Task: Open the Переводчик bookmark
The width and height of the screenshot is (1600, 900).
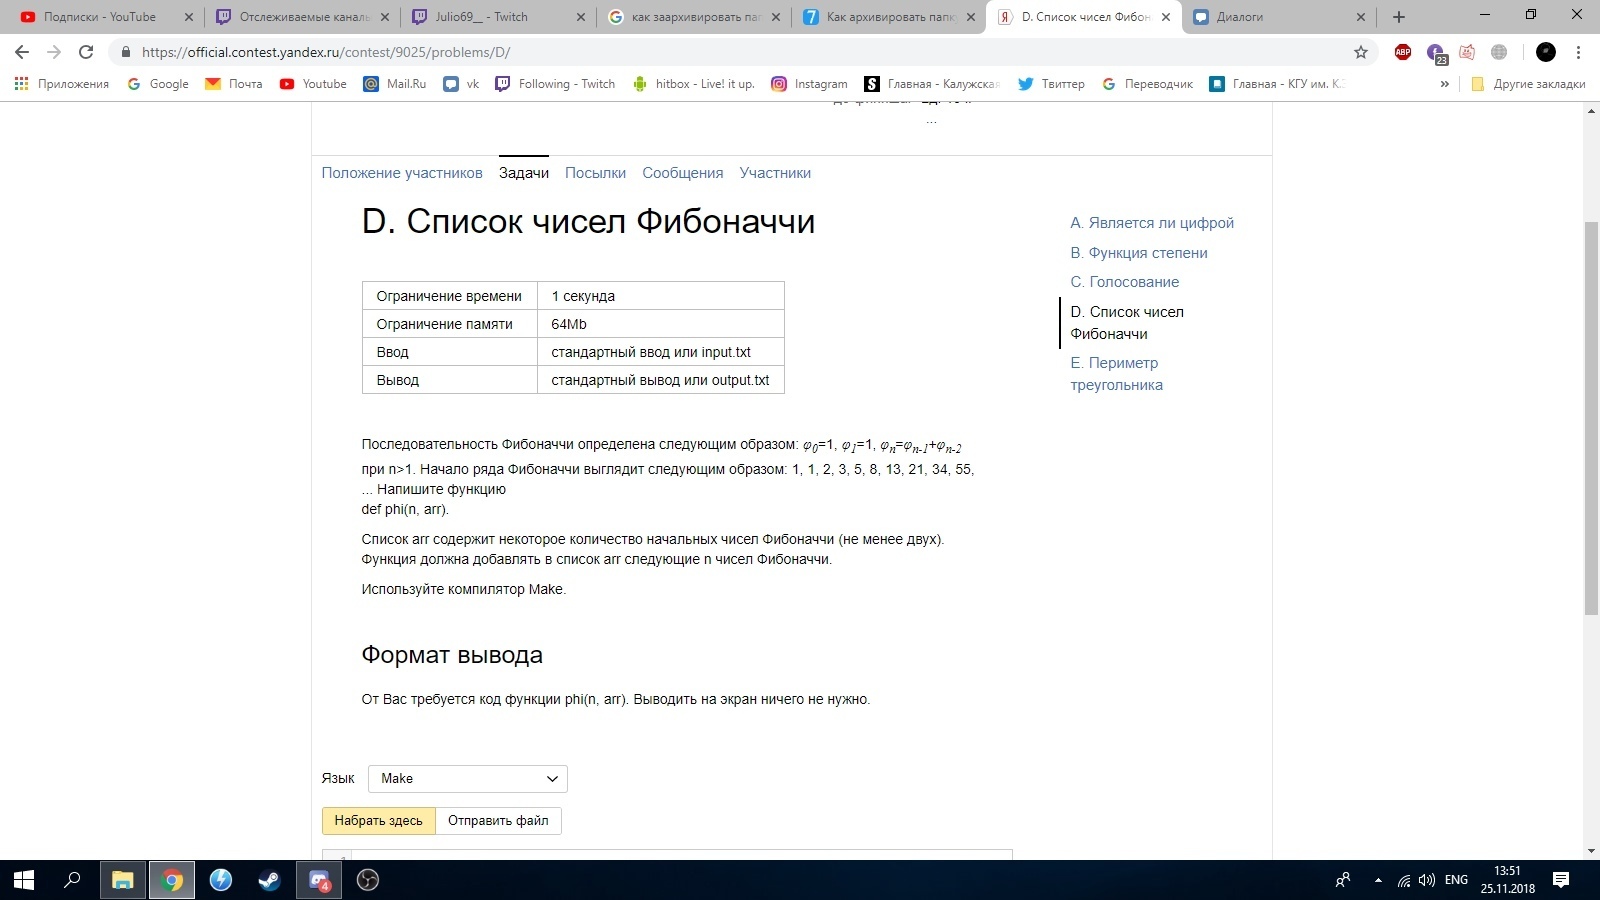Action: tap(1147, 84)
